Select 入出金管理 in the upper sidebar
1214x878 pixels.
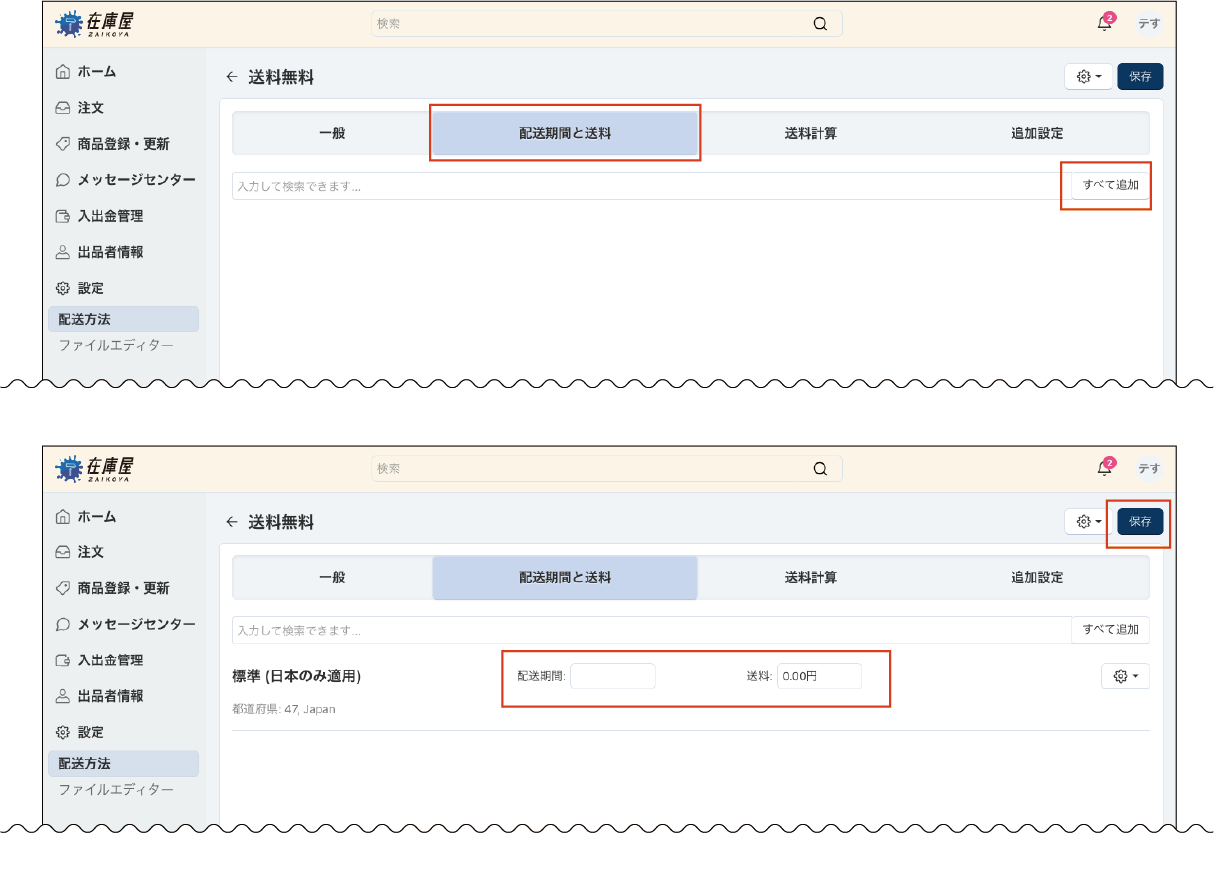[110, 216]
